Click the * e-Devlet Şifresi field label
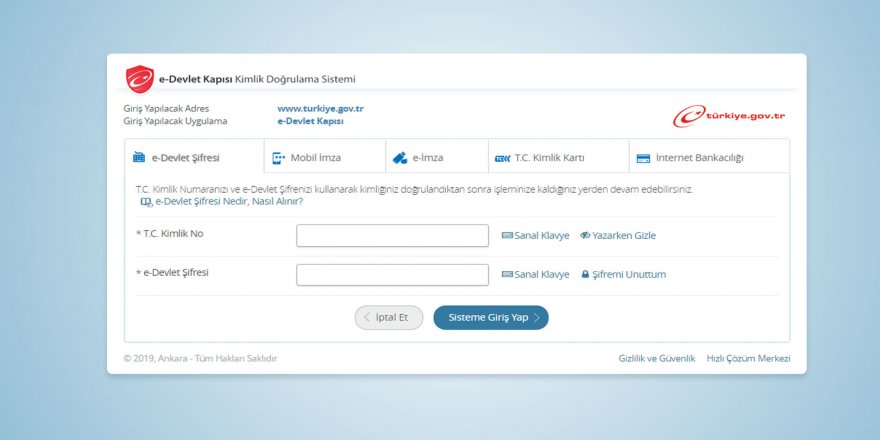This screenshot has height=440, width=880. pyautogui.click(x=172, y=273)
